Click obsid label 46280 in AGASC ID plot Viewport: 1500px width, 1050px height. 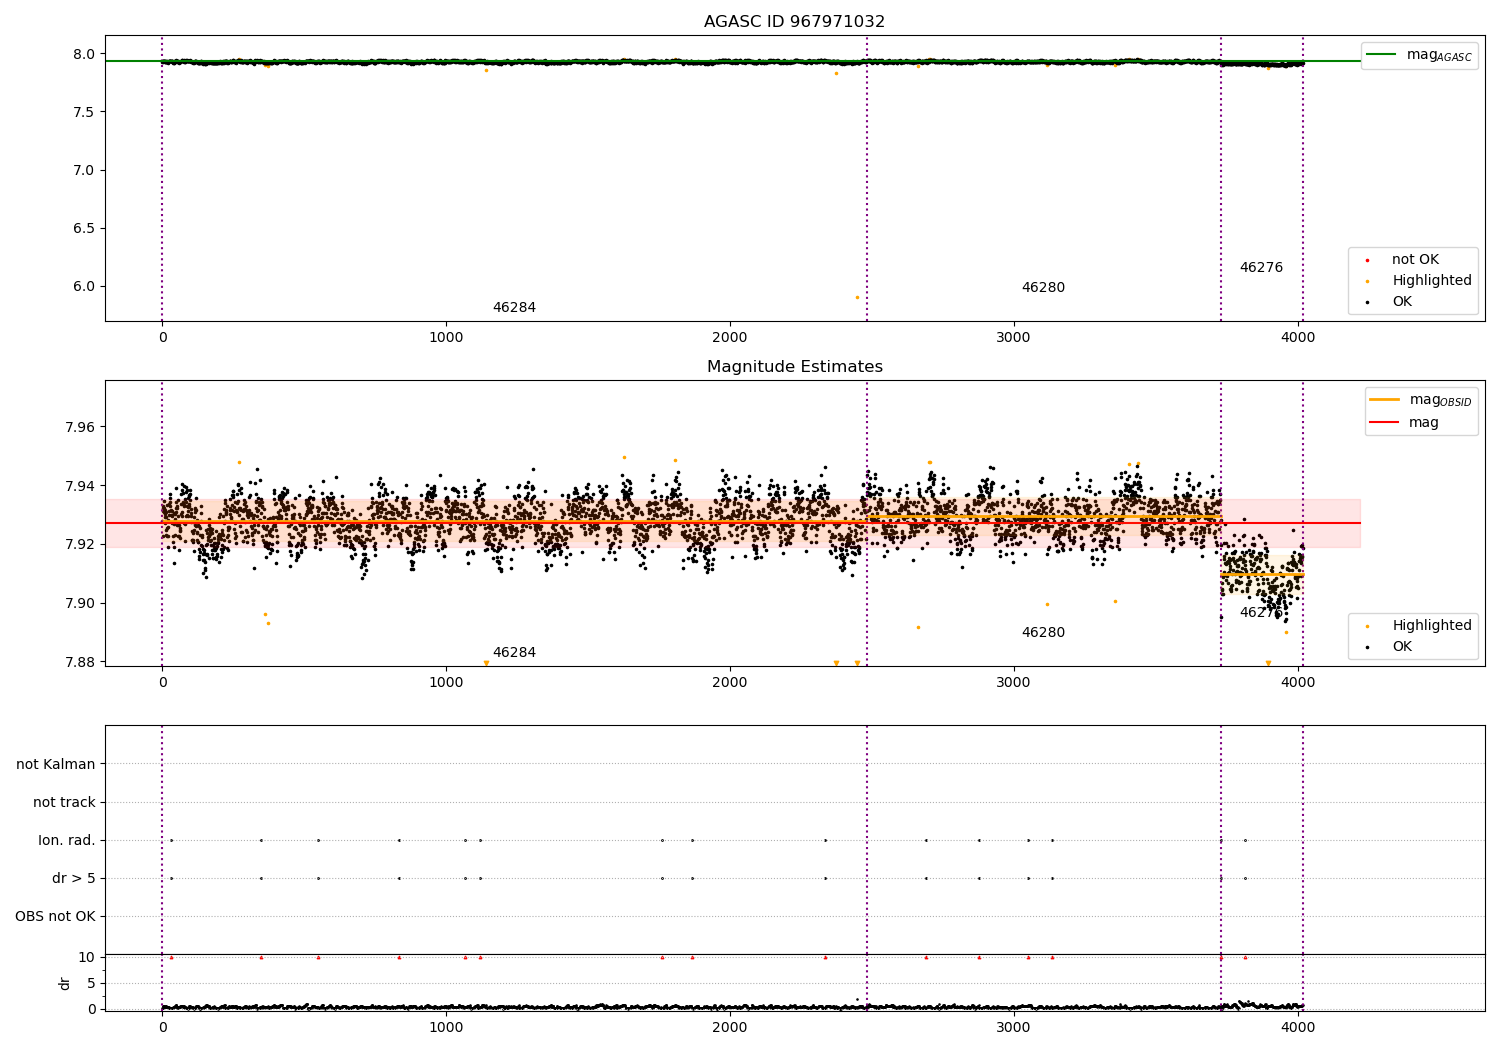[x=1043, y=288]
